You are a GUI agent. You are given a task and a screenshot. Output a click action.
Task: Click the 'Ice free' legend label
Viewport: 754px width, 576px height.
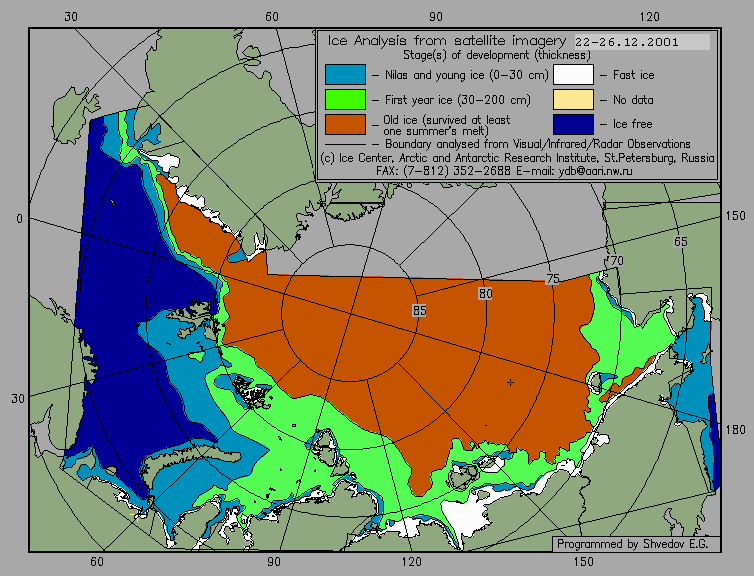(x=632, y=124)
